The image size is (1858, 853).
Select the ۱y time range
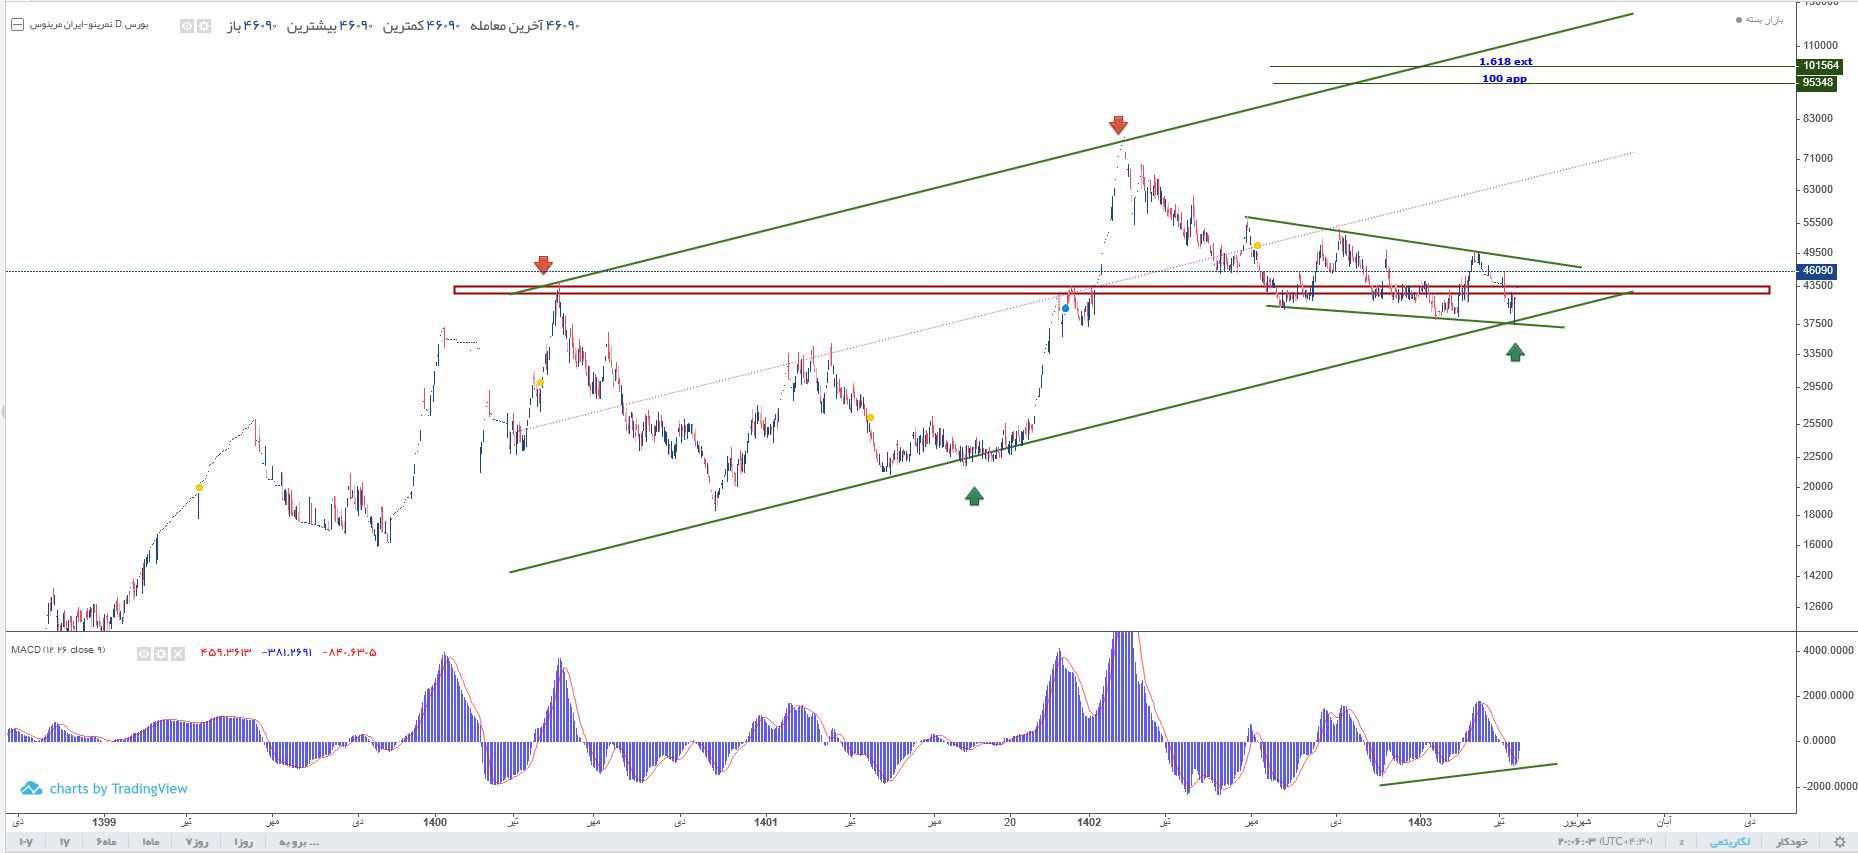(64, 842)
